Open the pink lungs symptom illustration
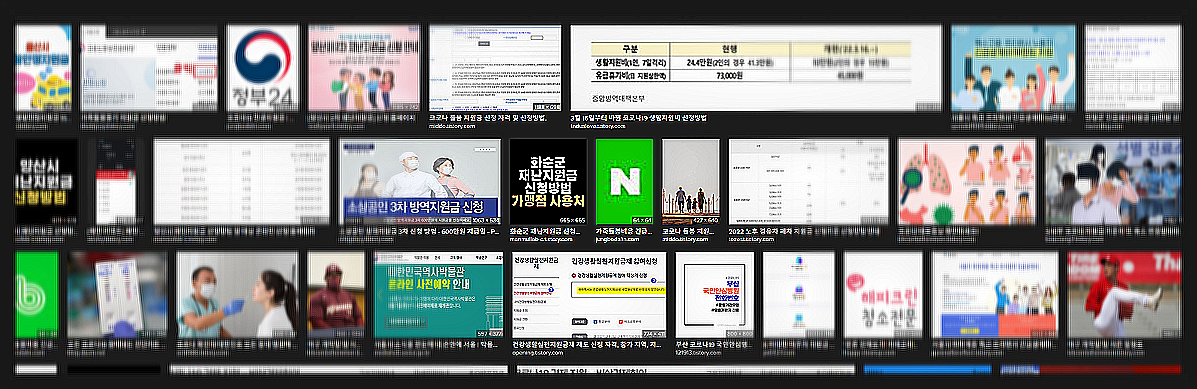The width and height of the screenshot is (1197, 389). [966, 182]
